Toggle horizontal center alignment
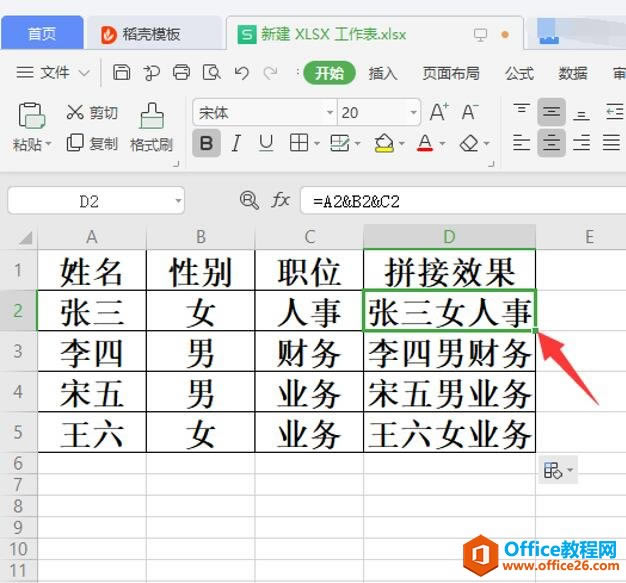Screen dimensions: 626x583 pyautogui.click(x=551, y=143)
